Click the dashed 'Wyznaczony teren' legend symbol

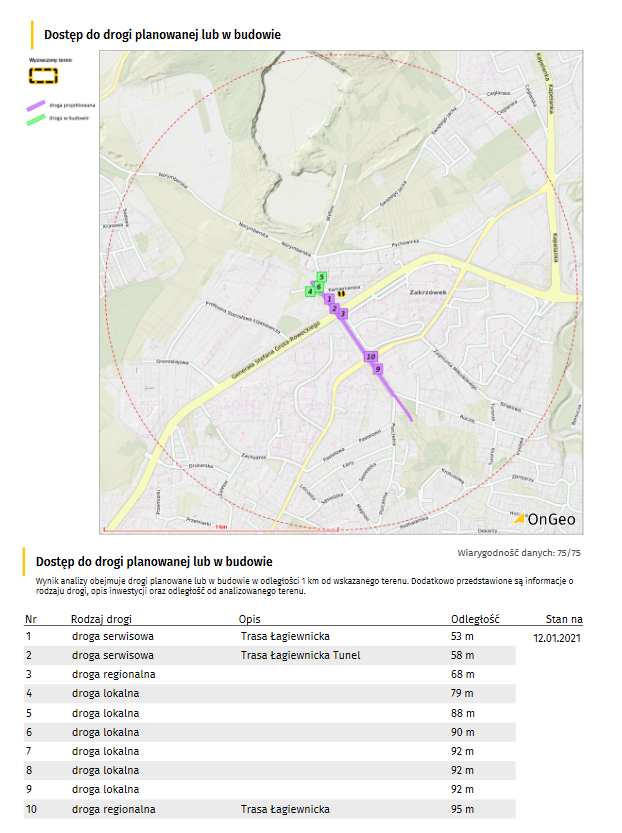tap(43, 74)
